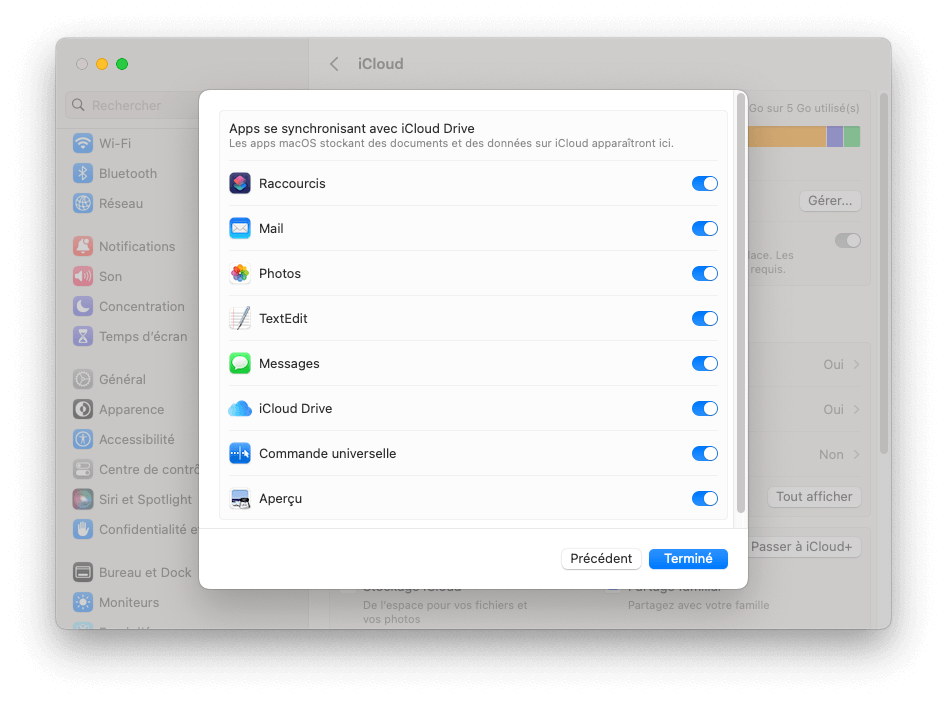Click the Bureau et Dock icon
The width and height of the screenshot is (947, 703).
pyautogui.click(x=83, y=573)
